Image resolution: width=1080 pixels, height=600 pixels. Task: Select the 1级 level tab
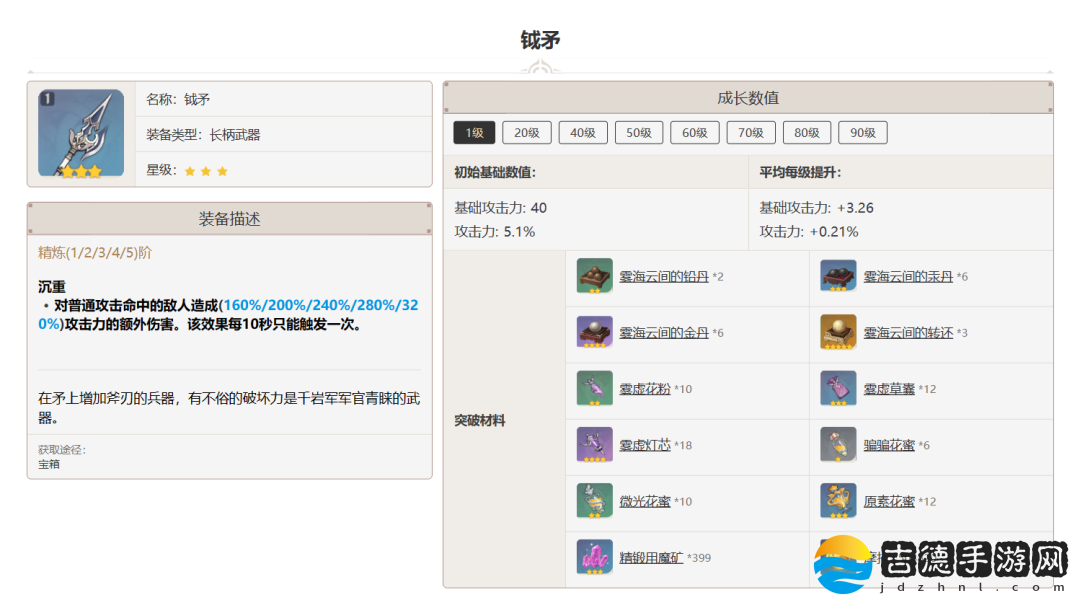coord(474,133)
